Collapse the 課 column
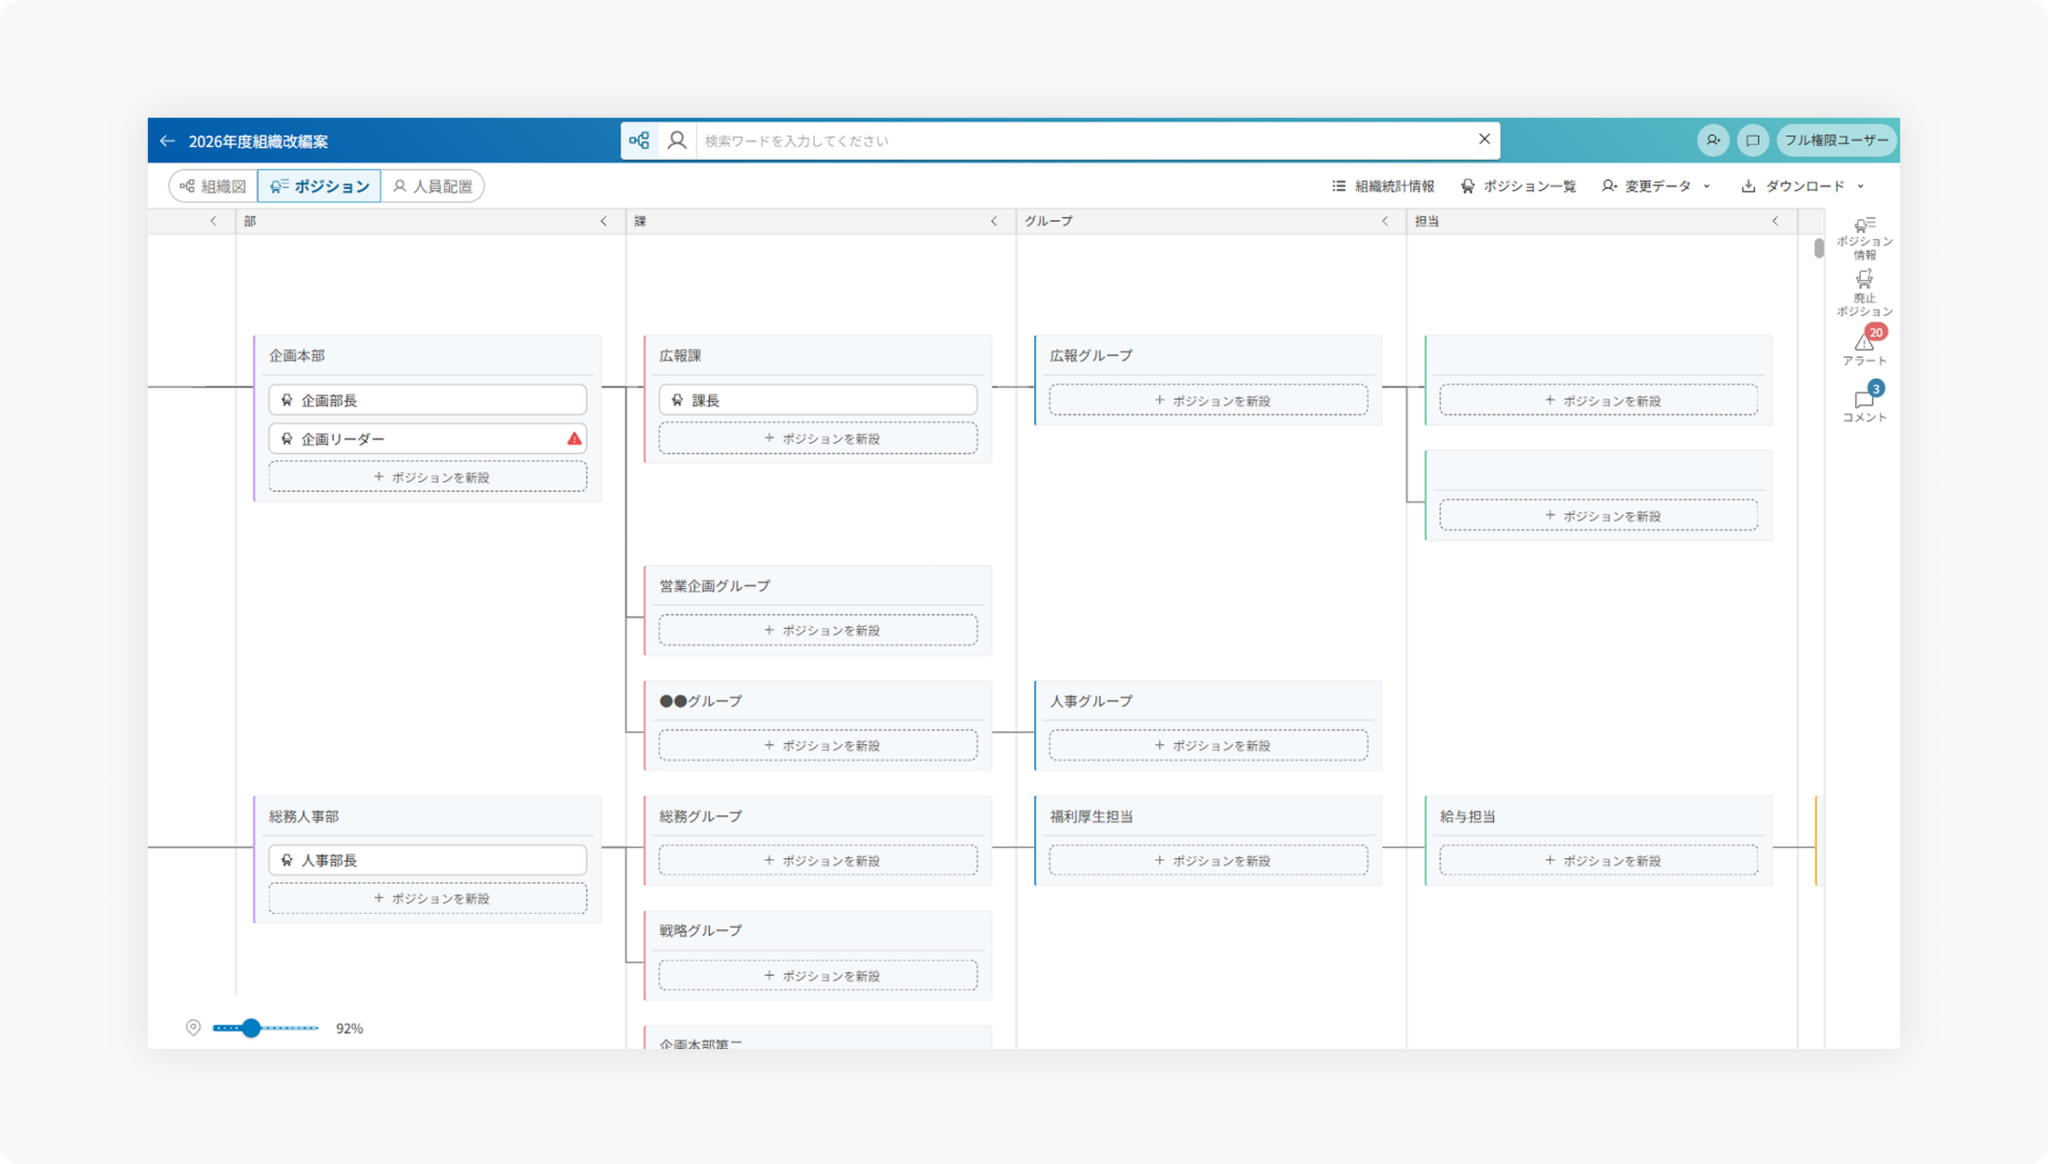Image resolution: width=2048 pixels, height=1164 pixels. point(993,221)
